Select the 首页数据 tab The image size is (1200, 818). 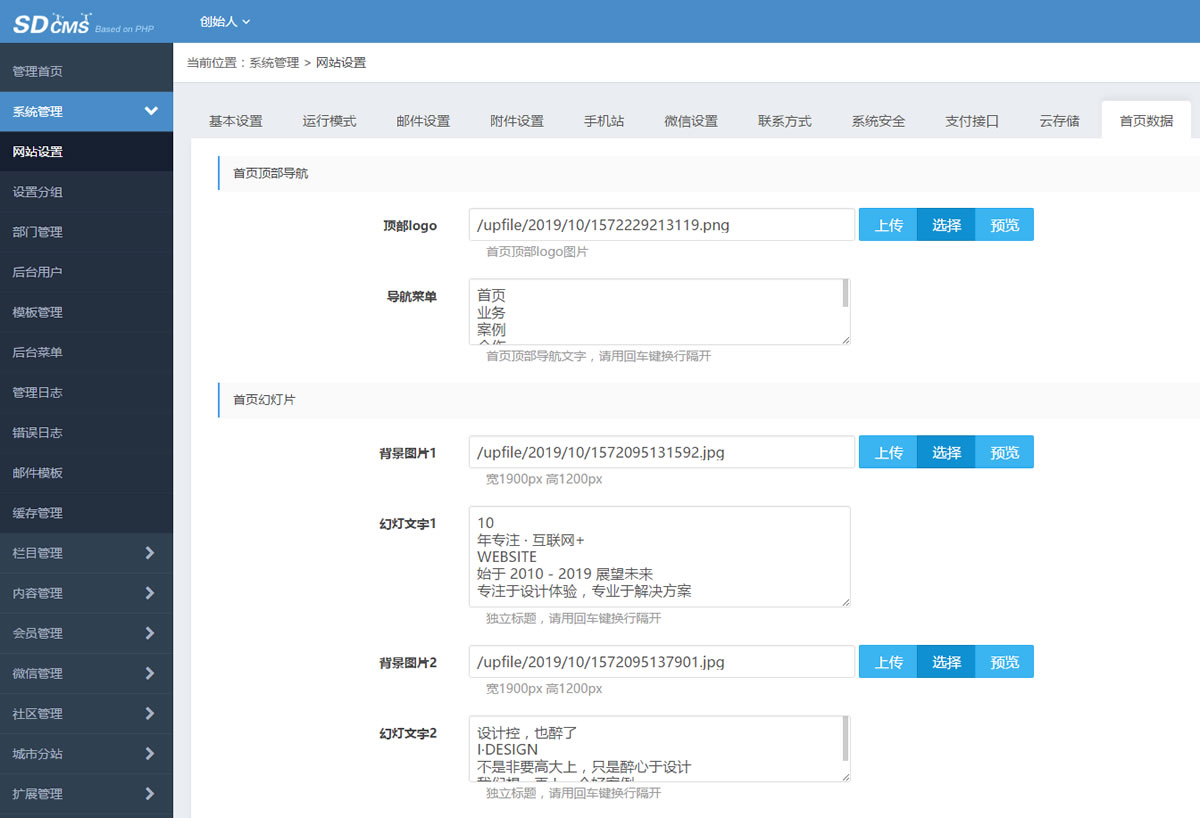coord(1146,121)
